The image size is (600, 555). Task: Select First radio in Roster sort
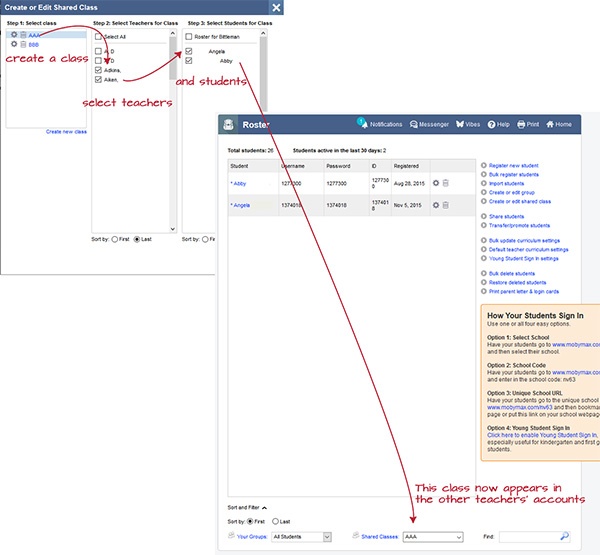click(250, 521)
